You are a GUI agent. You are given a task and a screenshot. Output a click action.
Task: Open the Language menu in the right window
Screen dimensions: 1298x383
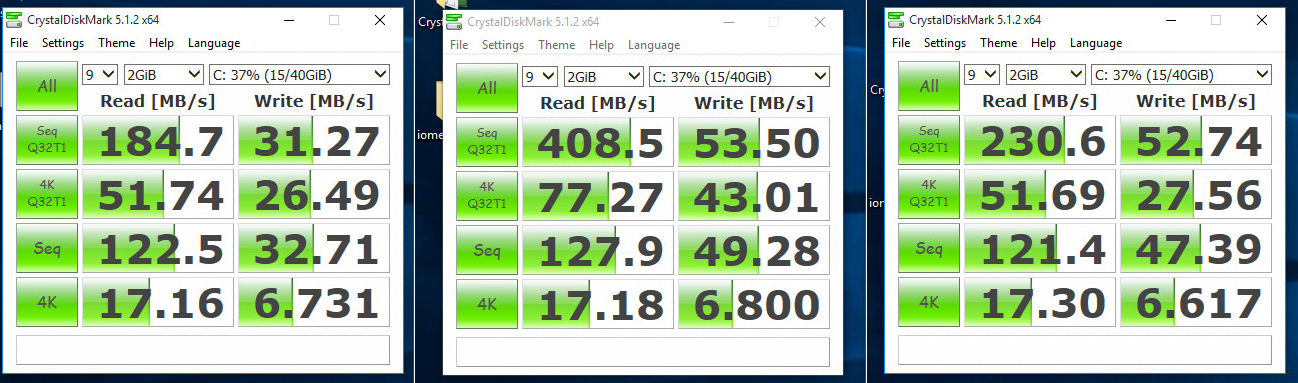1097,43
